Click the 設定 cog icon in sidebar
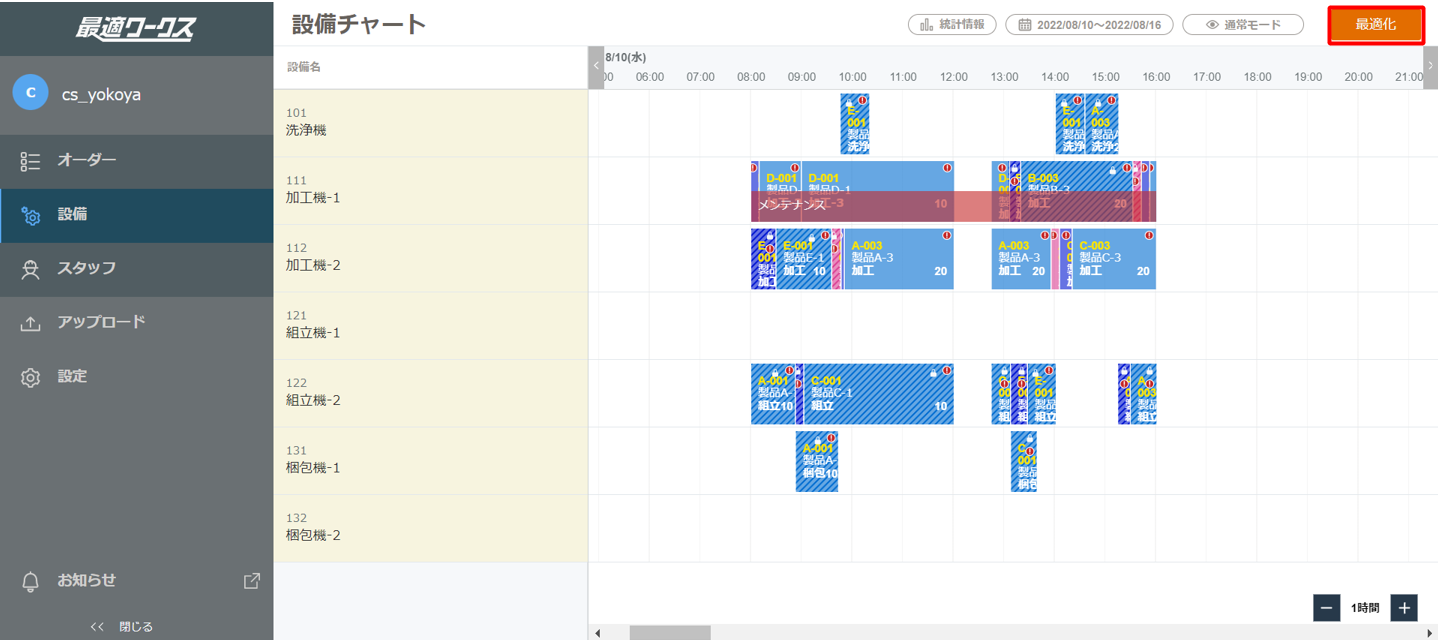The width and height of the screenshot is (1438, 640). (x=30, y=377)
